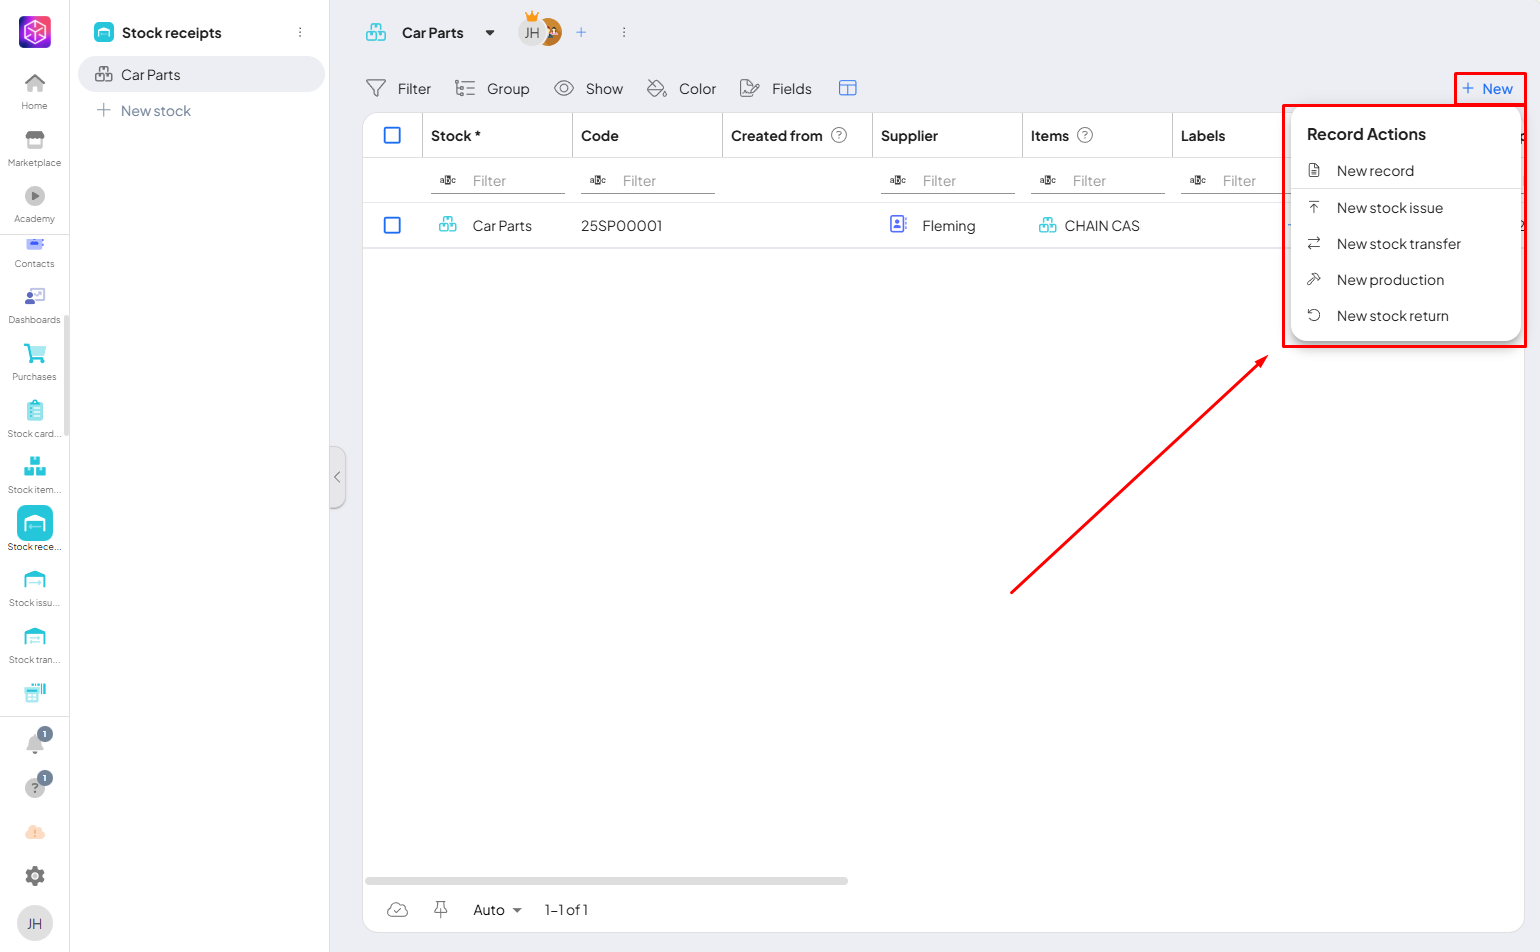1540x952 pixels.
Task: Expand the Car Parts view dropdown arrow
Action: click(490, 33)
